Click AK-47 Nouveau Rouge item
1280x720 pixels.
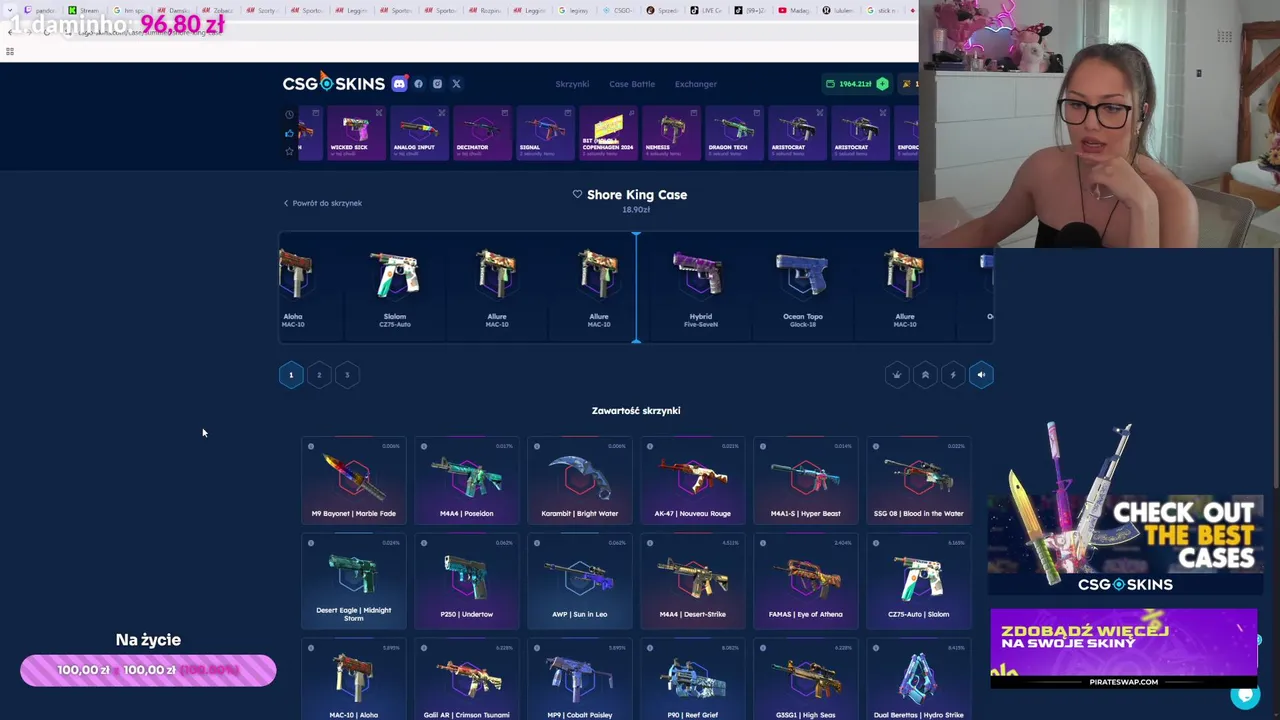692,481
